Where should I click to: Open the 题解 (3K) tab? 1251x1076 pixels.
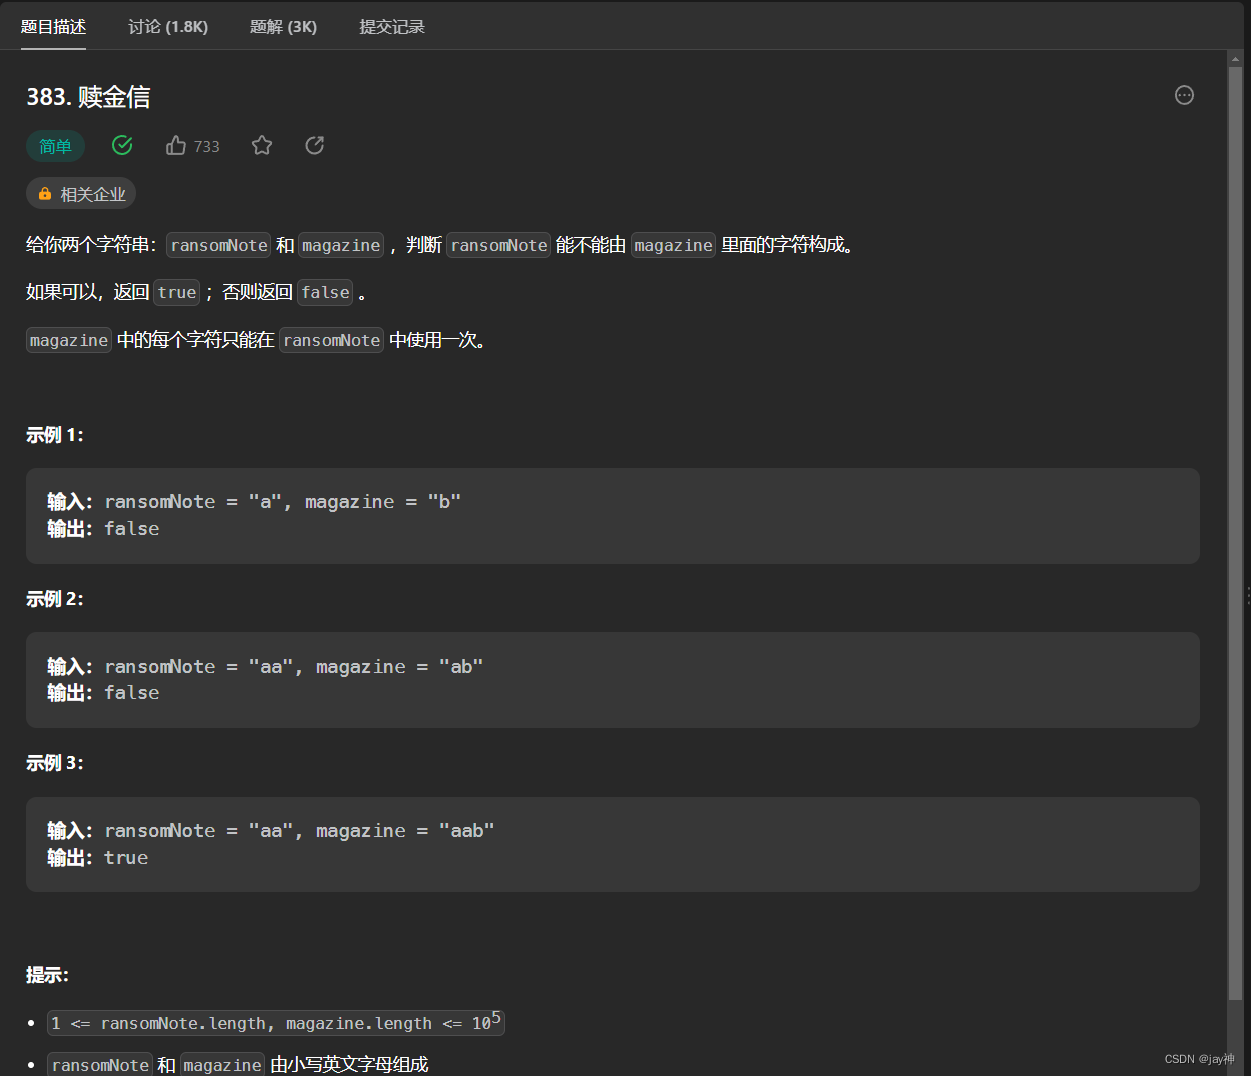[x=283, y=26]
